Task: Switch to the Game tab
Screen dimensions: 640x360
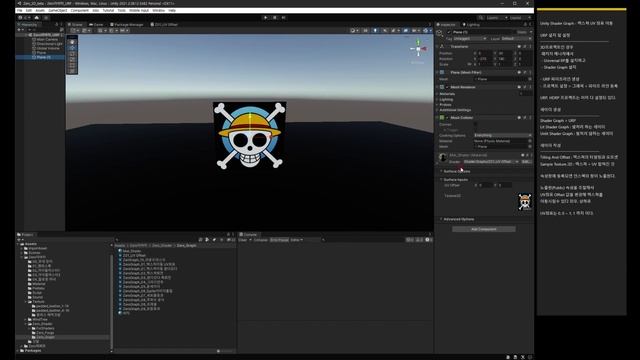Action: [97, 24]
